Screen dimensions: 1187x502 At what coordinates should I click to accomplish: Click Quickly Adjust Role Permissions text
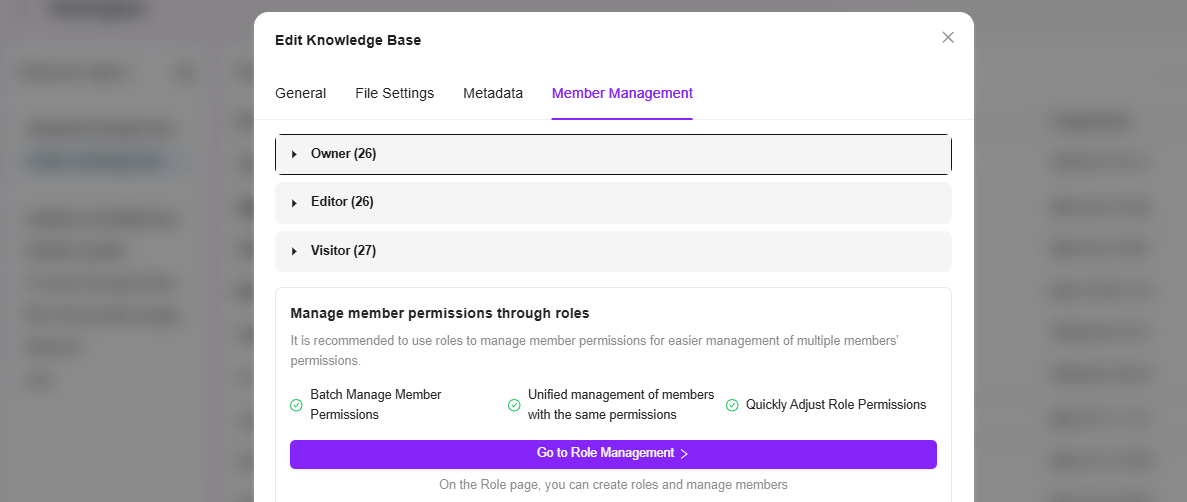point(836,405)
